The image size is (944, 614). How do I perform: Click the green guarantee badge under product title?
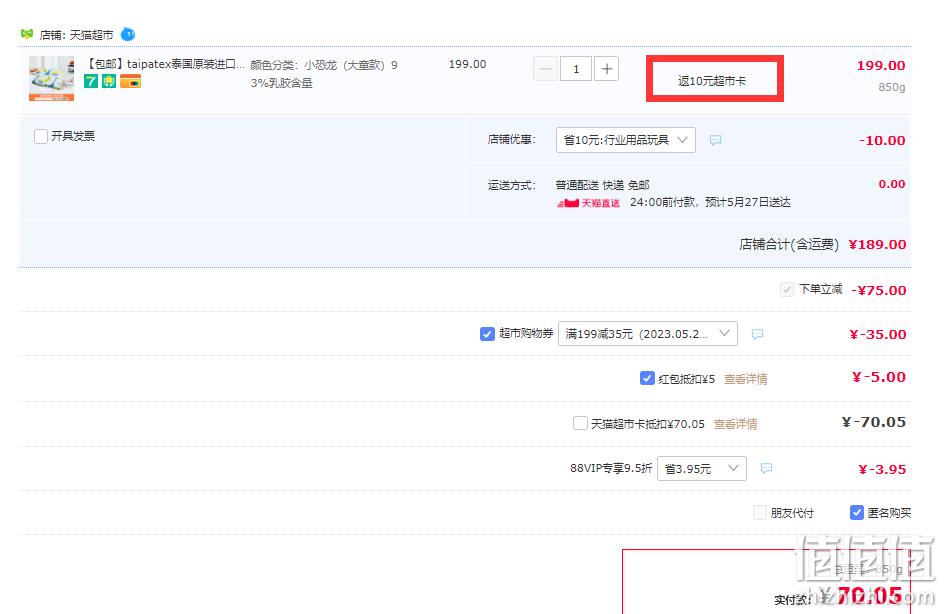pos(109,81)
